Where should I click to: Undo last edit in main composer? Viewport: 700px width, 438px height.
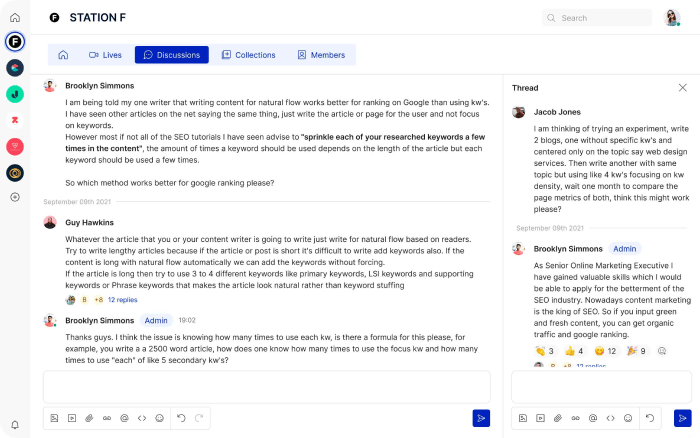click(x=181, y=418)
